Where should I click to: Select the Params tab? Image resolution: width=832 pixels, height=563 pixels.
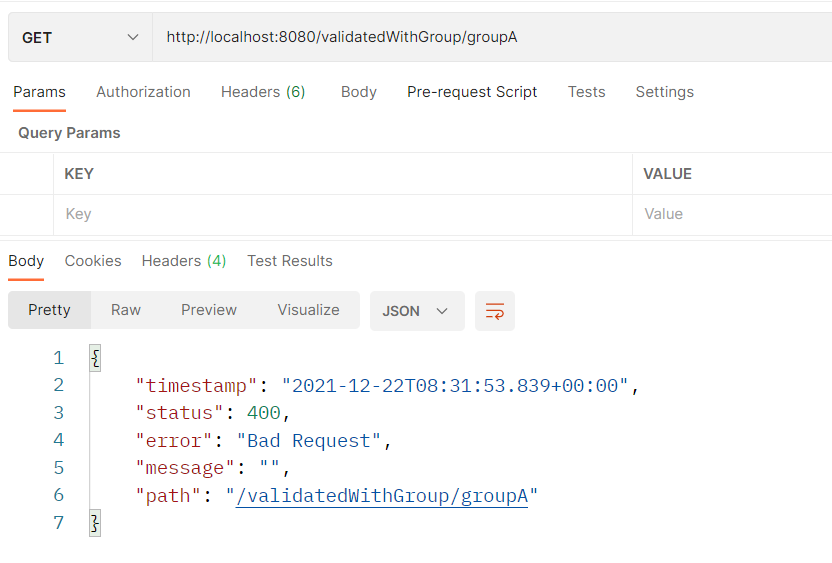coord(39,92)
